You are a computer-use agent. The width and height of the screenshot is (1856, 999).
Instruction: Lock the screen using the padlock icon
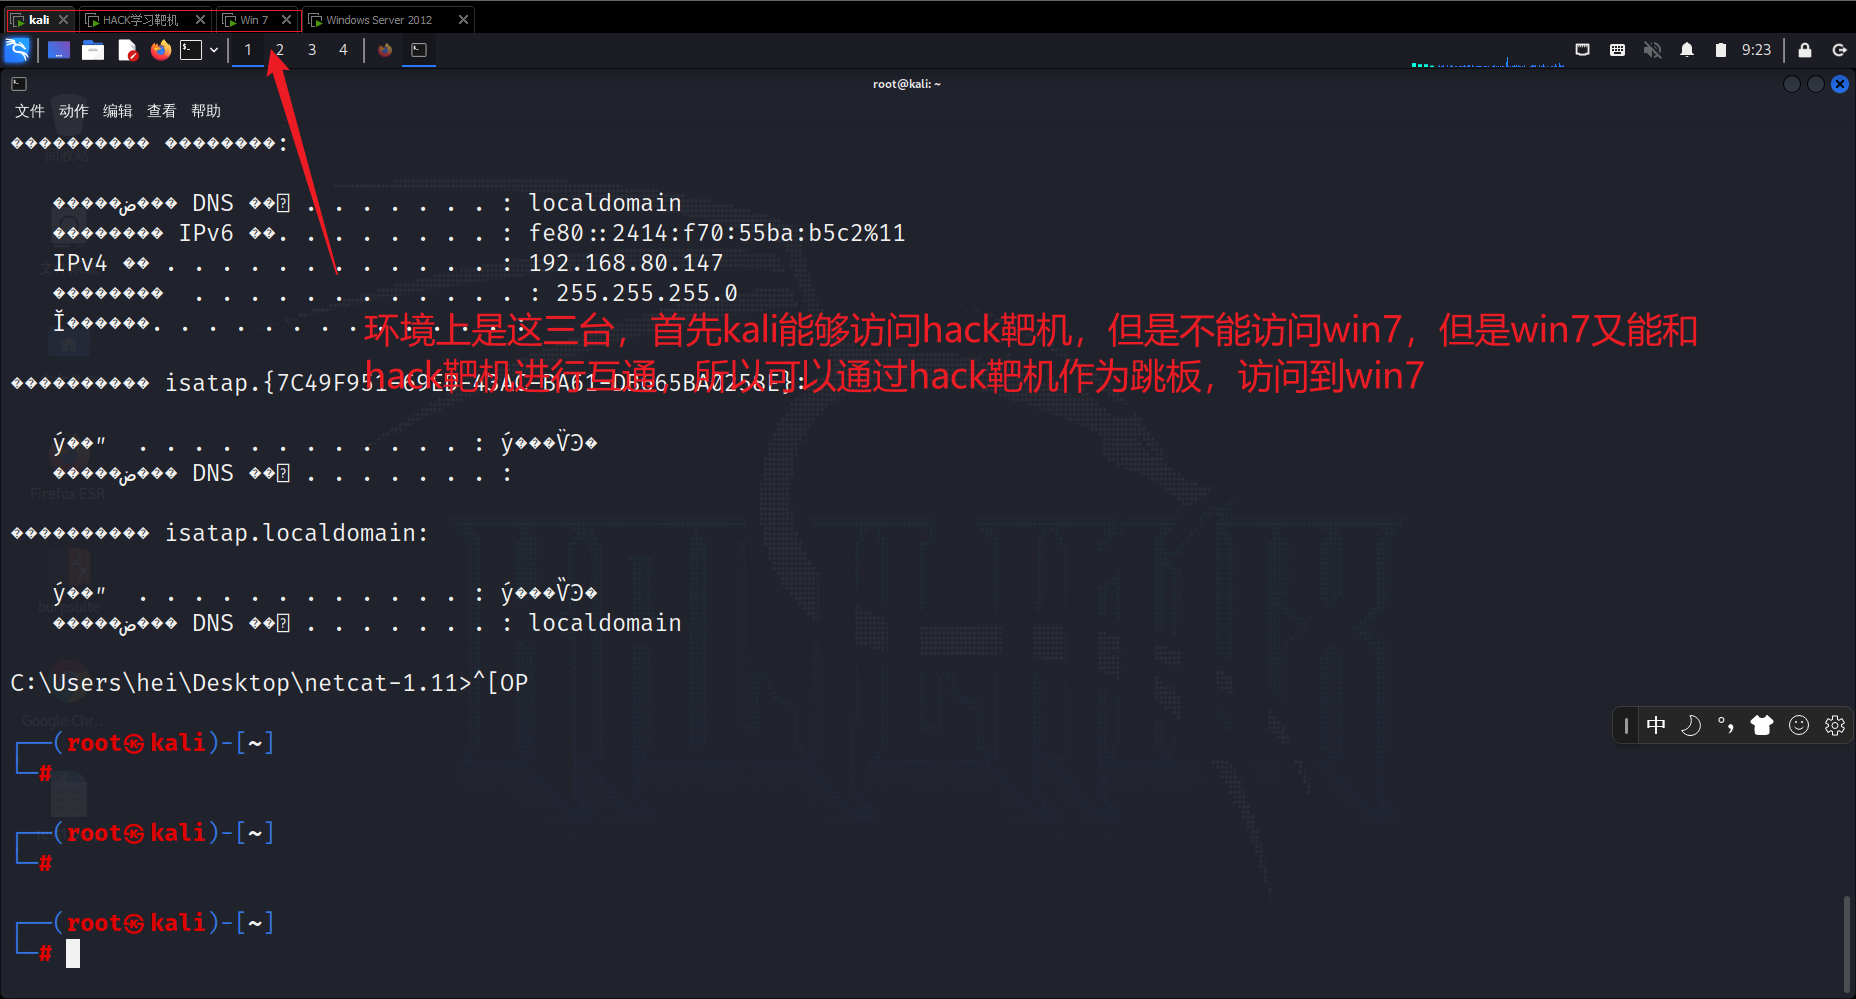tap(1805, 49)
